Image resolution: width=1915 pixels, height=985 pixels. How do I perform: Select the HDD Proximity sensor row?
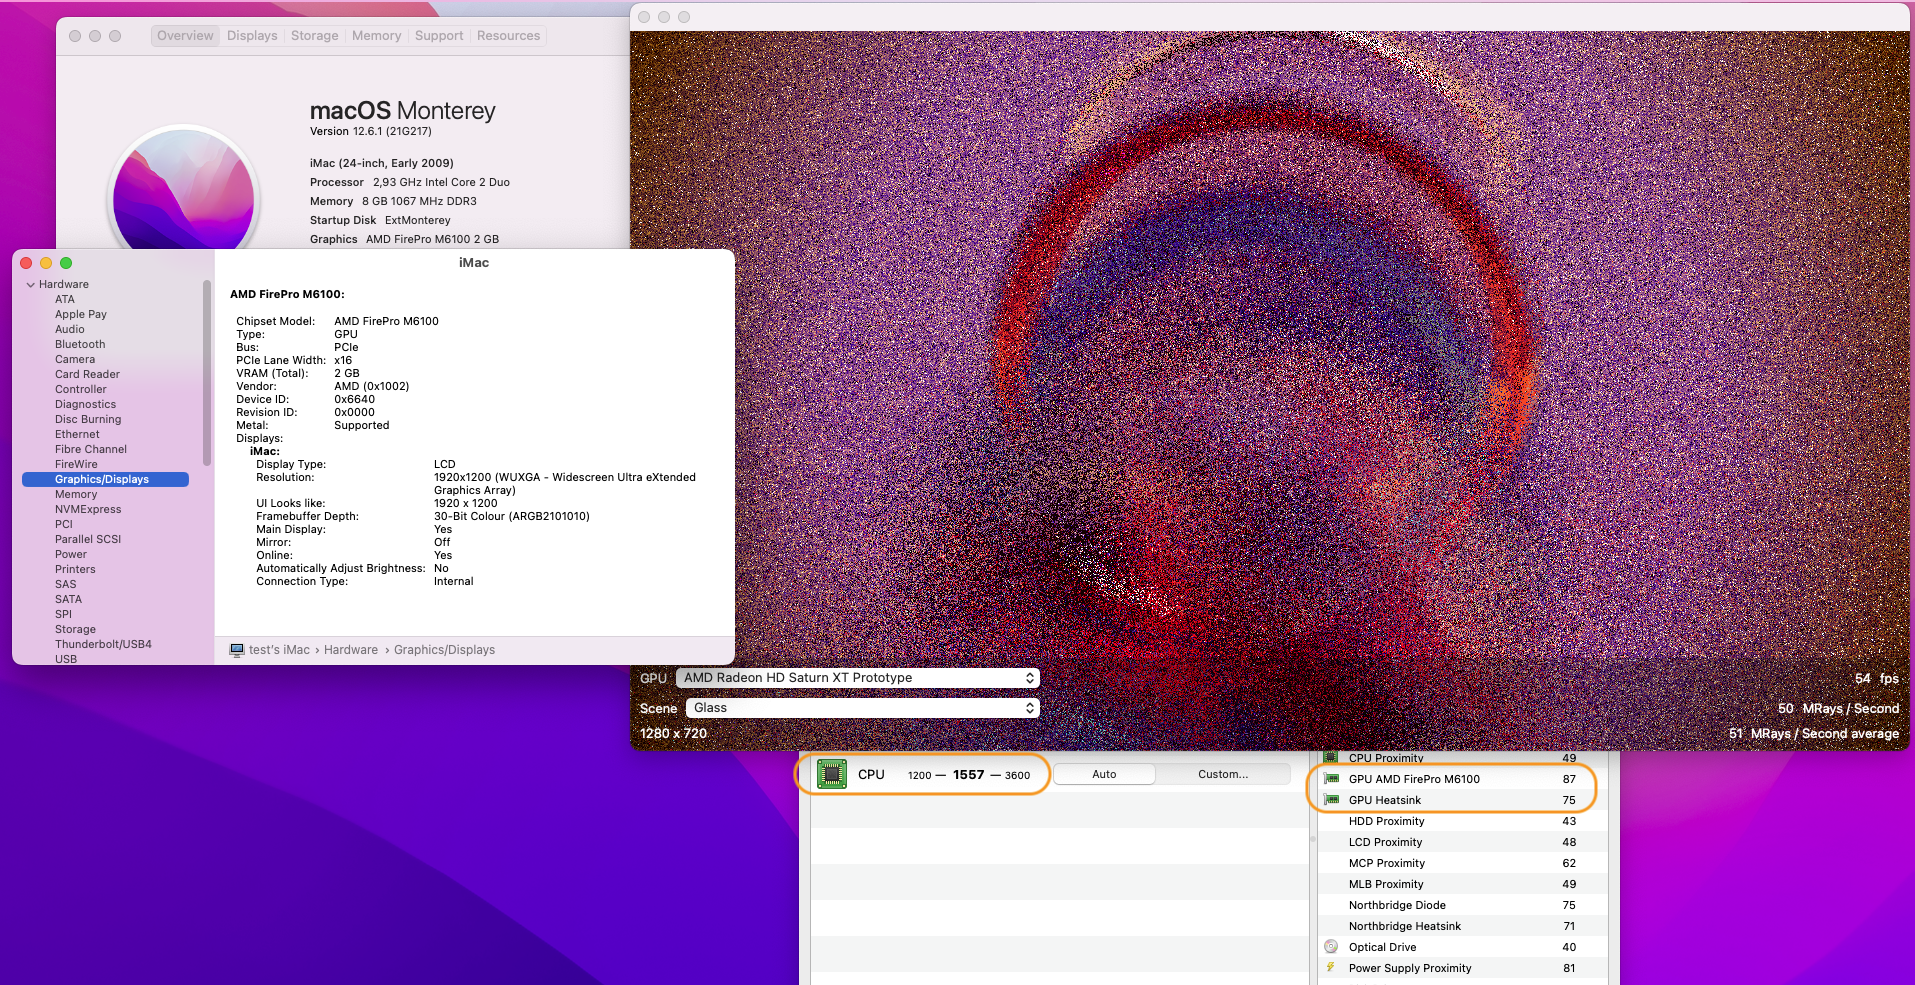(x=1462, y=821)
